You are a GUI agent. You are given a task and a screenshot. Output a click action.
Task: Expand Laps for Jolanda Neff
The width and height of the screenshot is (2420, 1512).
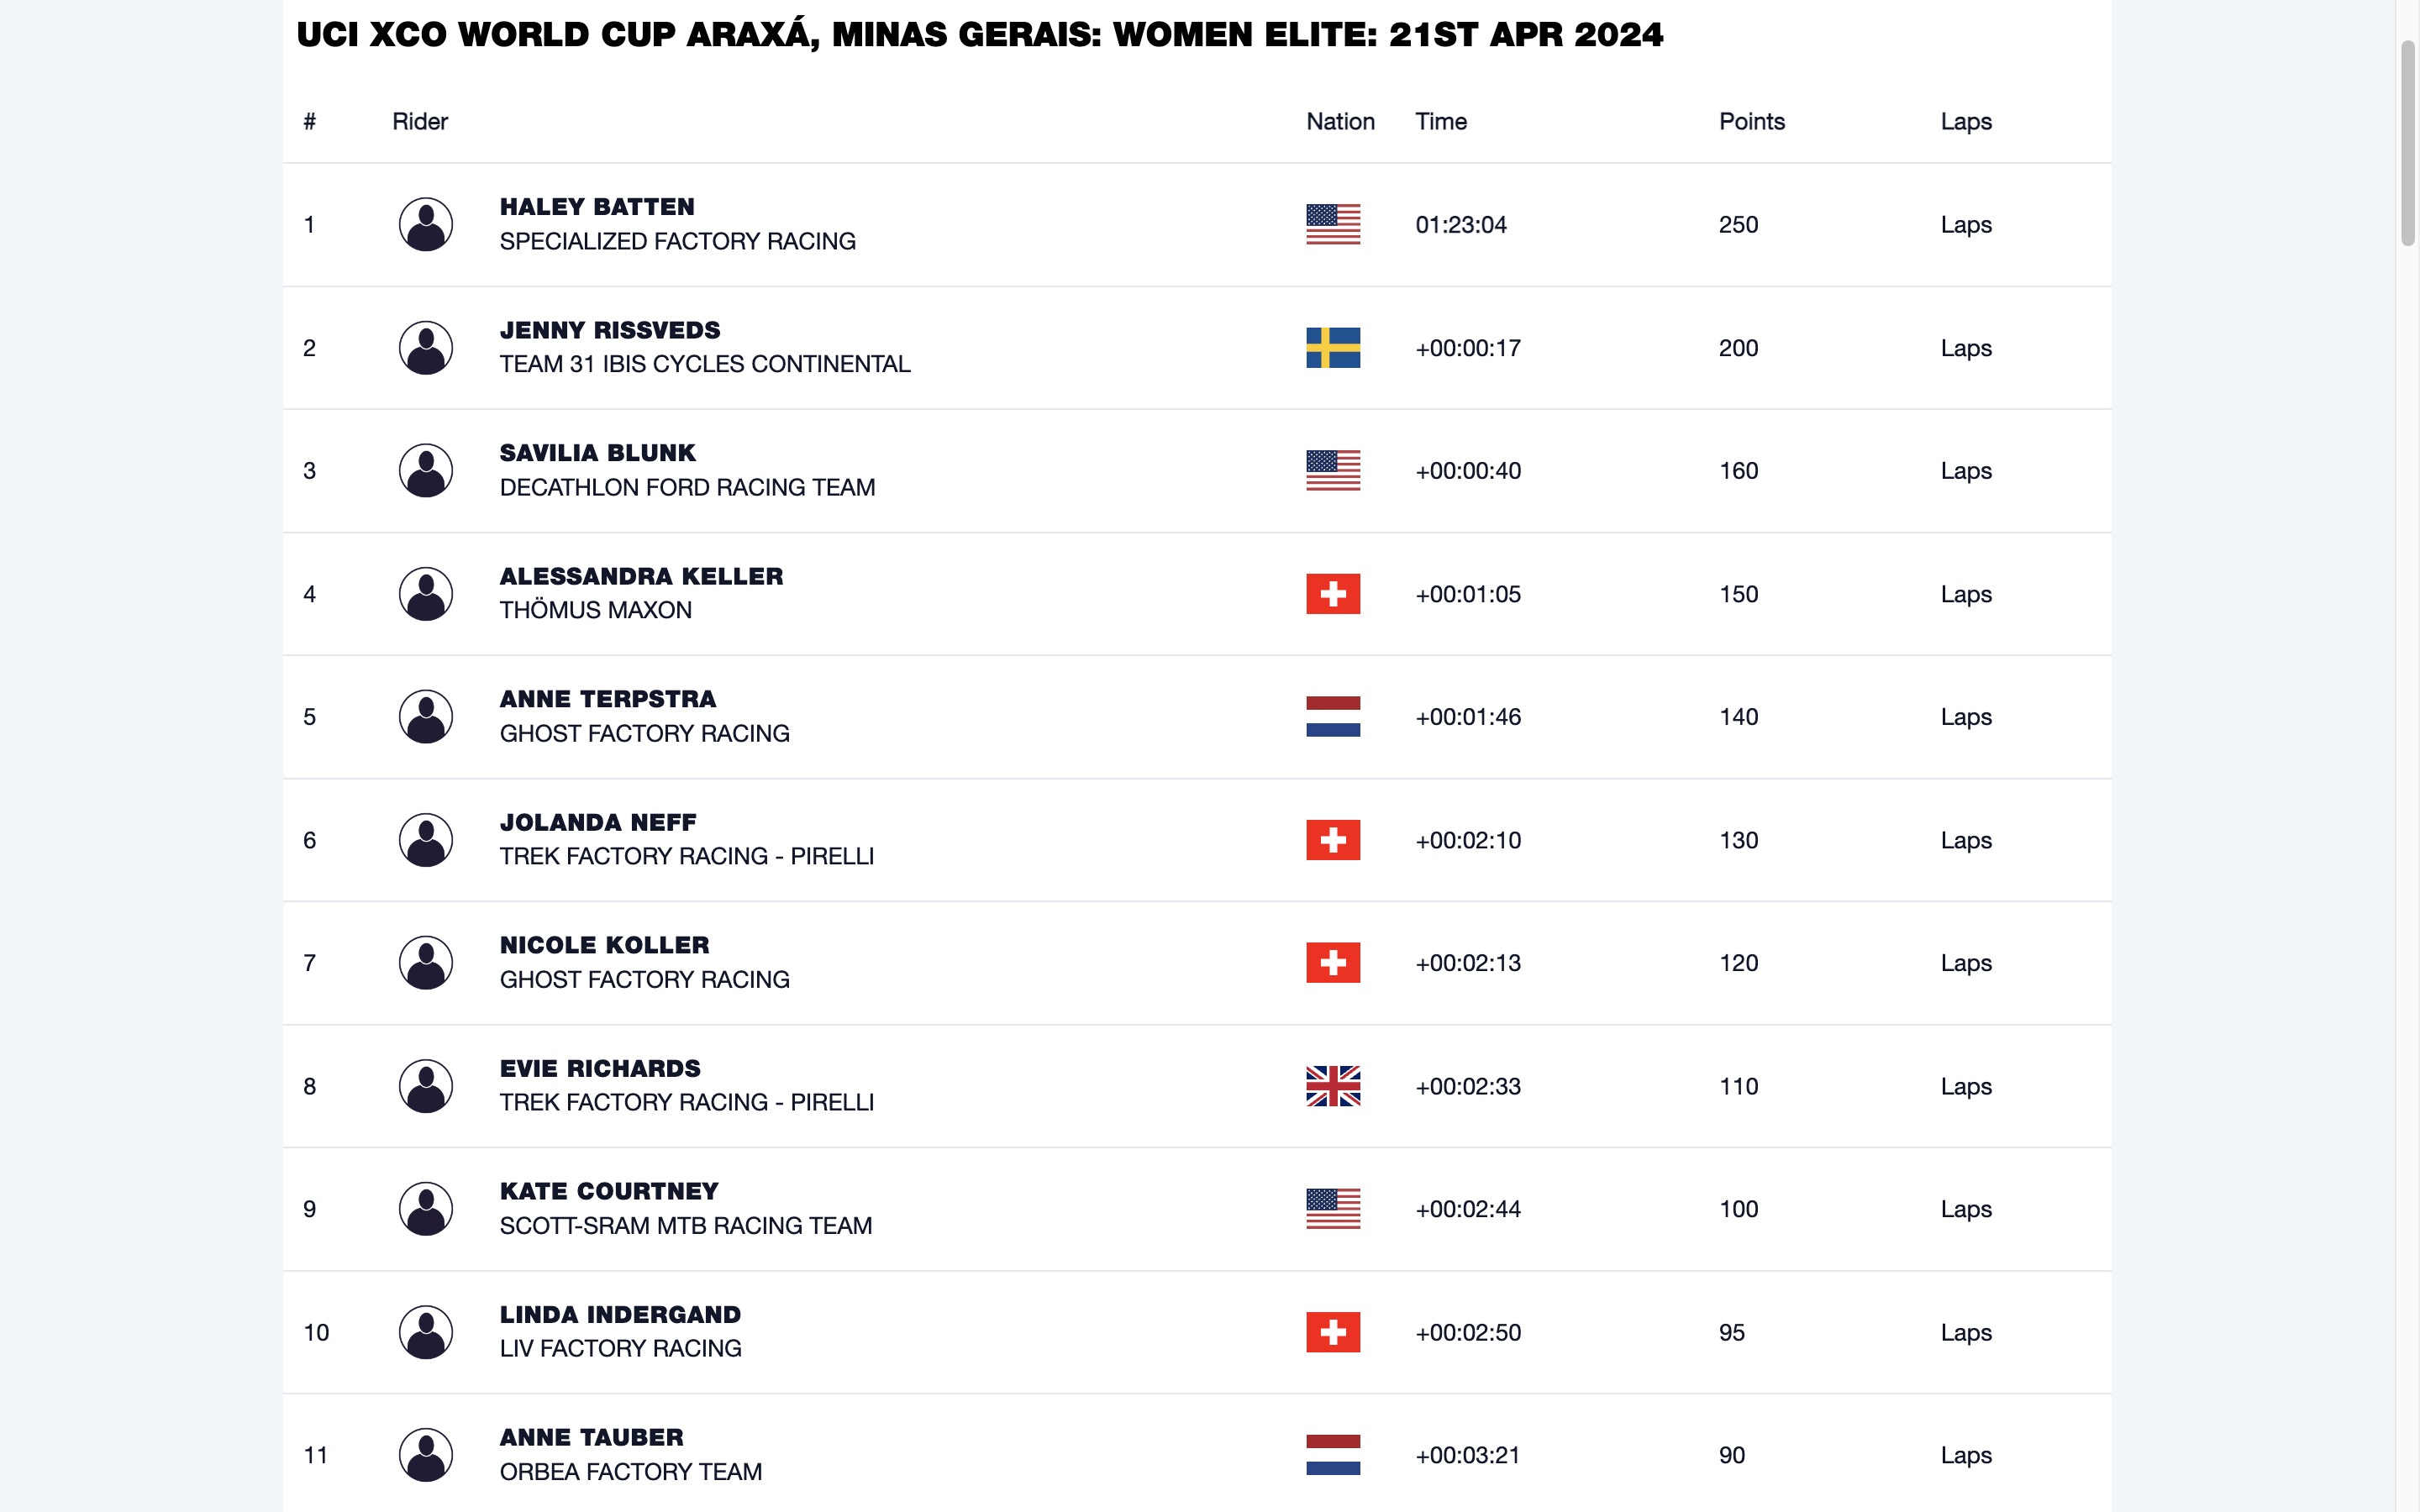coord(1965,840)
